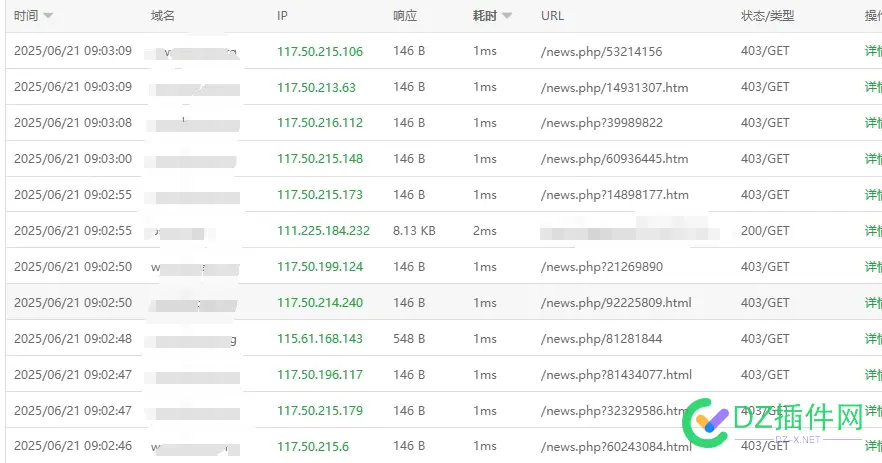882x463 pixels.
Task: Open IP link 117.50.214.240
Action: [320, 303]
